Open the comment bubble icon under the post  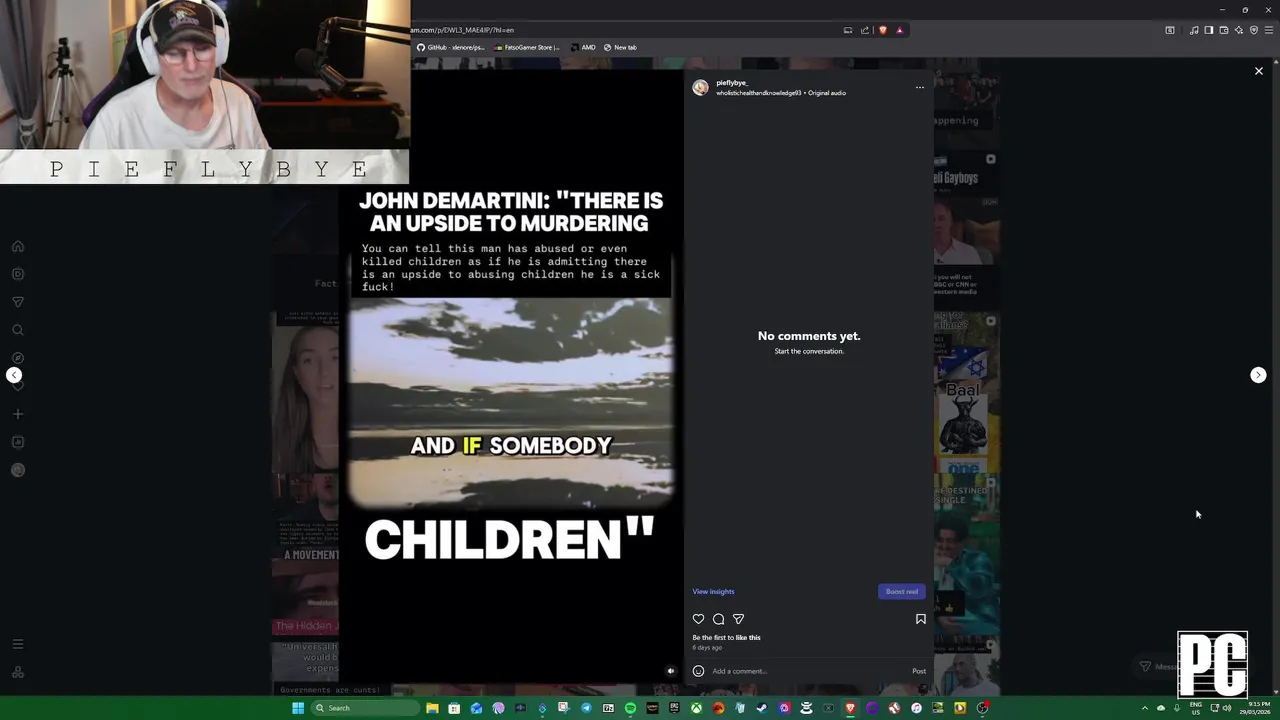click(x=718, y=619)
